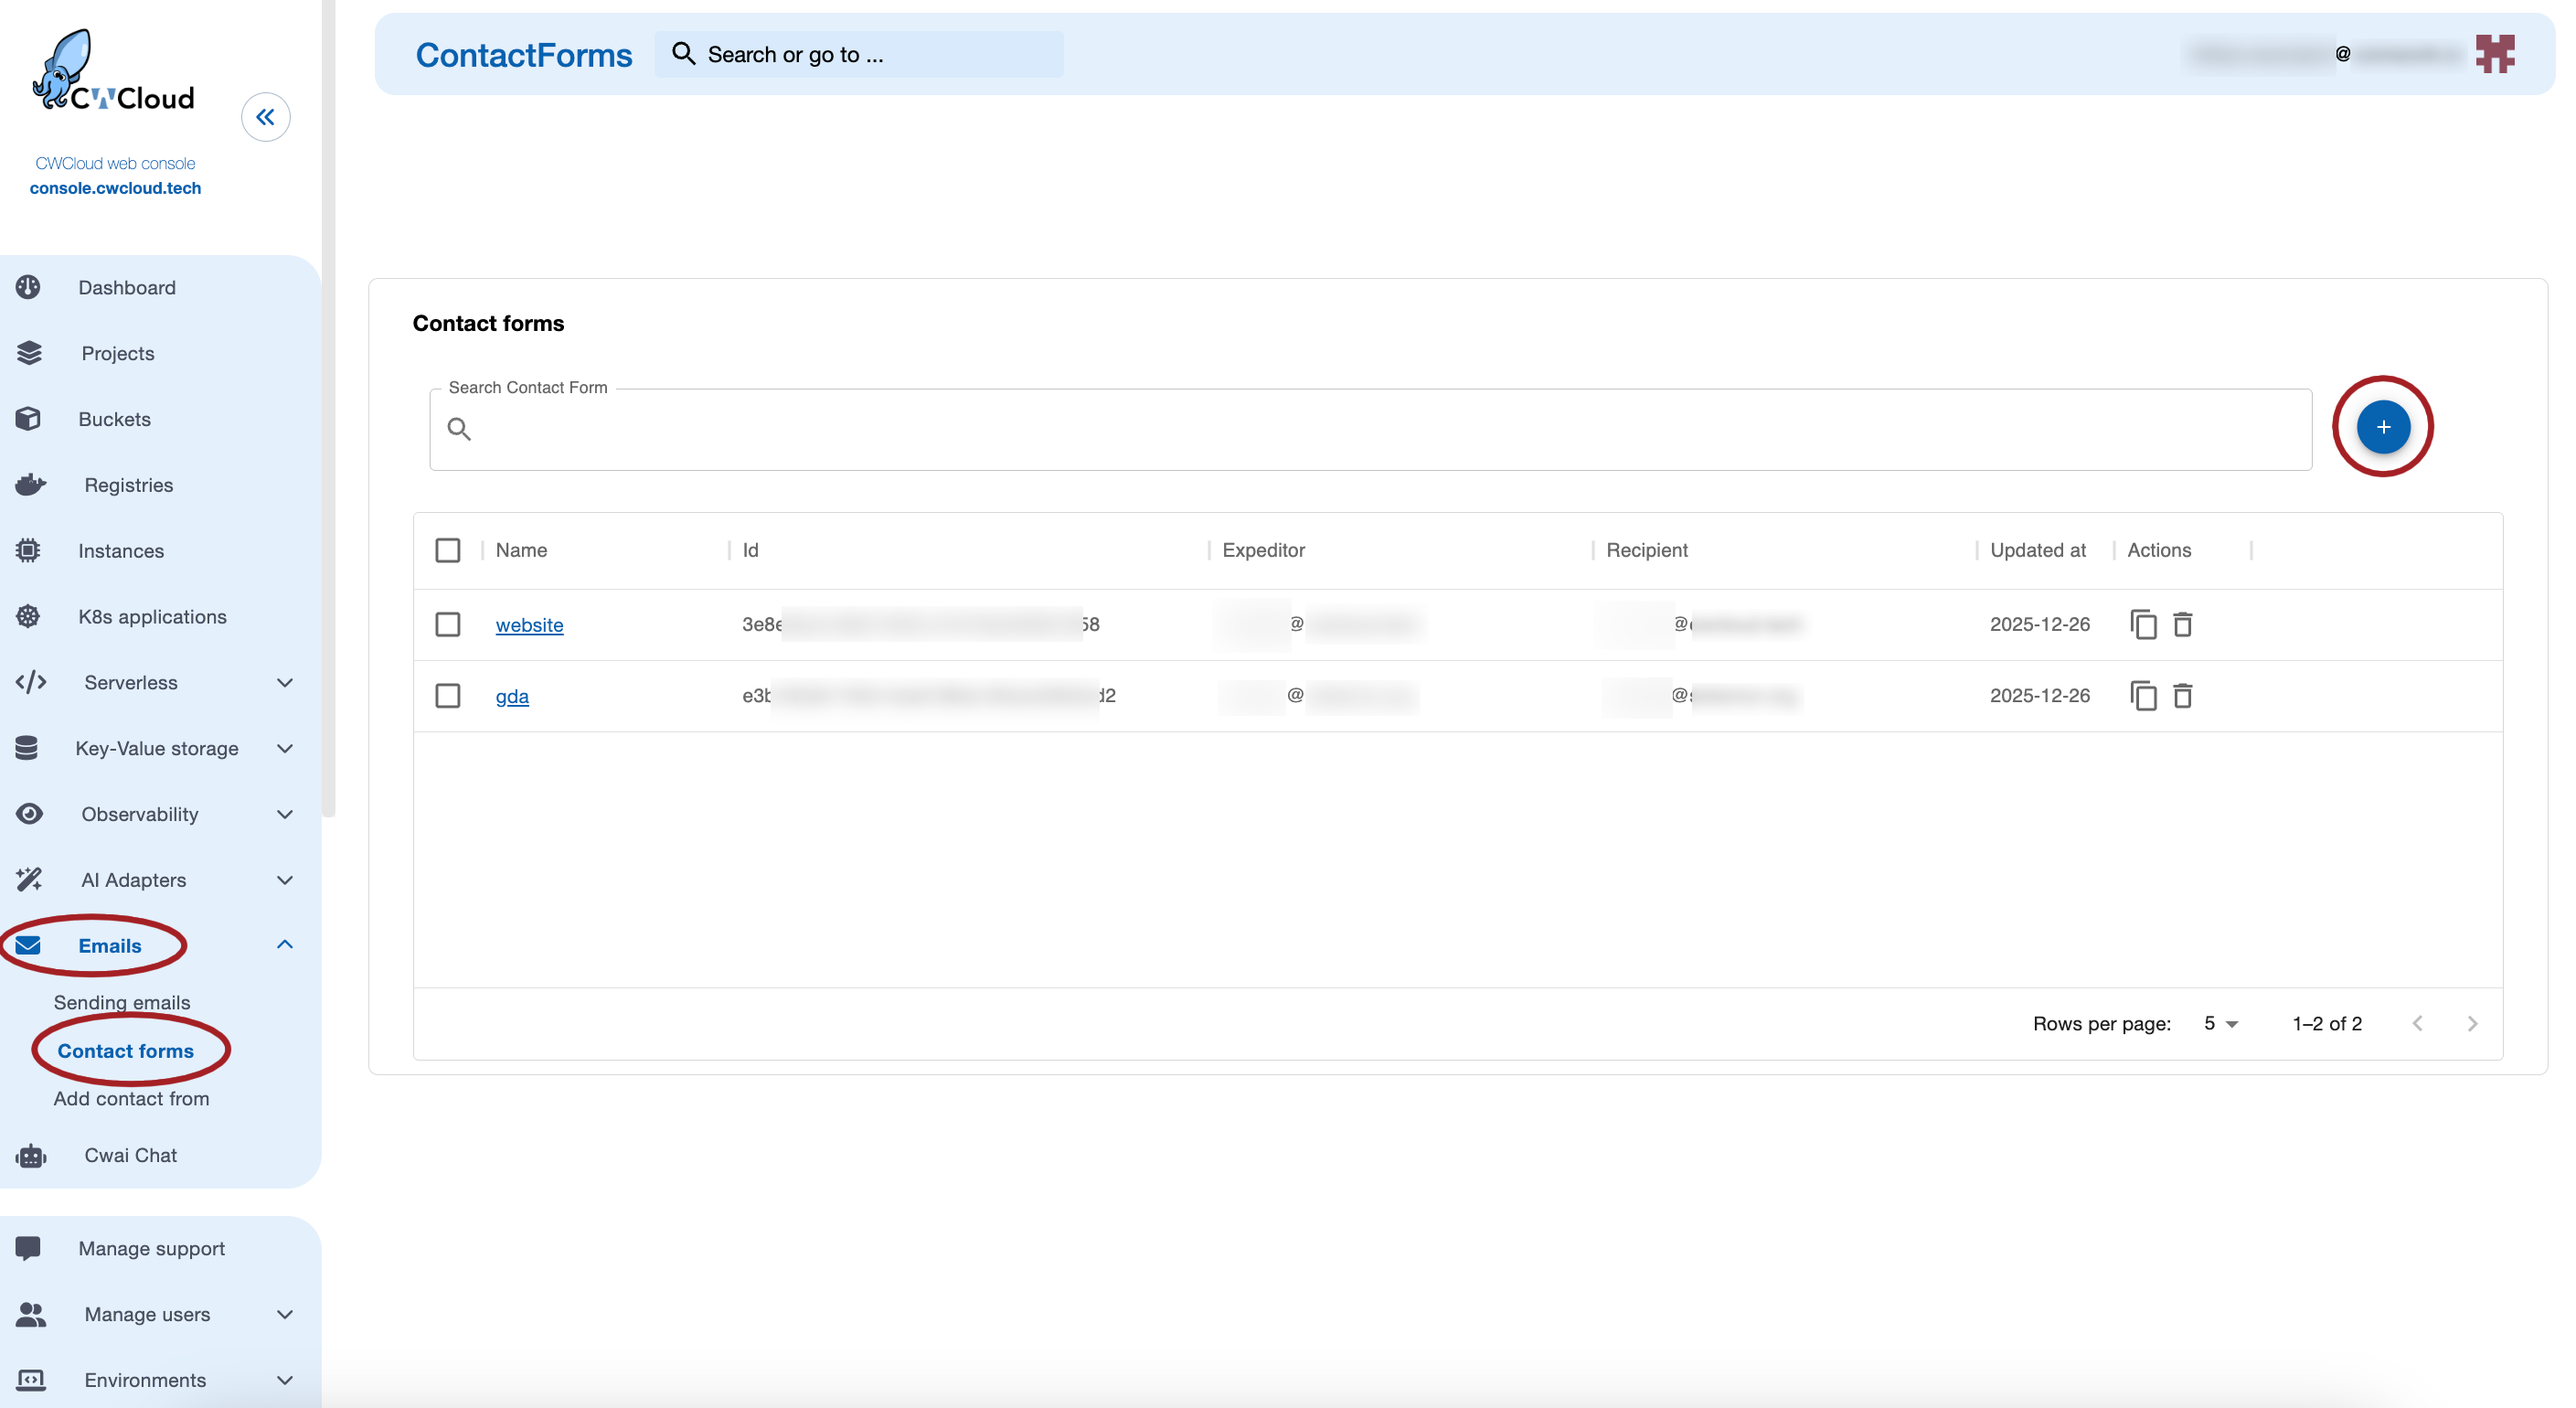Select the Projects sidebar icon
This screenshot has height=1408, width=2576.
[117, 353]
